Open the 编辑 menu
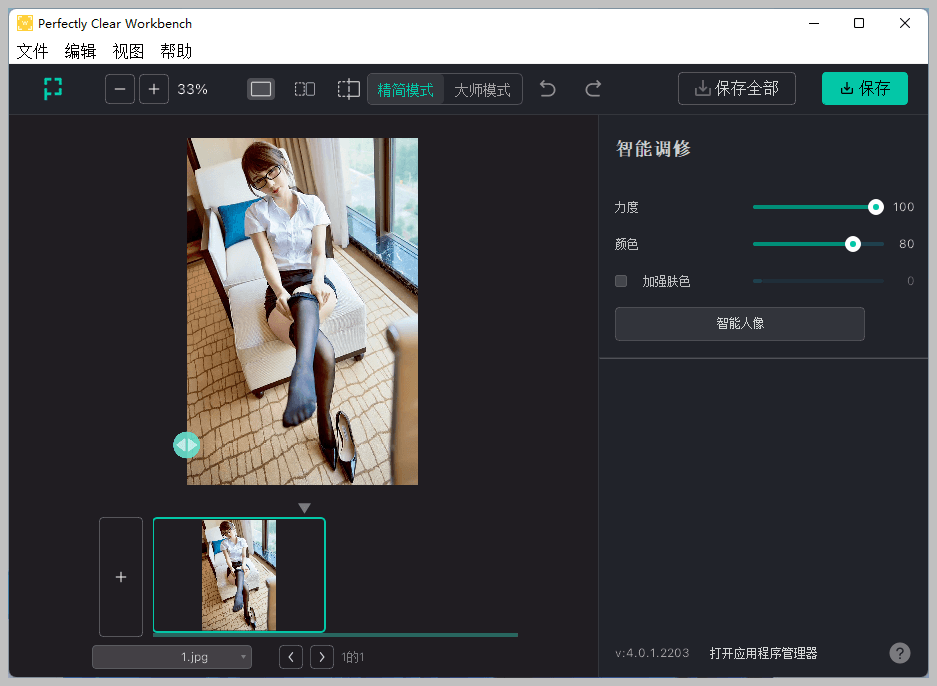 pos(80,51)
